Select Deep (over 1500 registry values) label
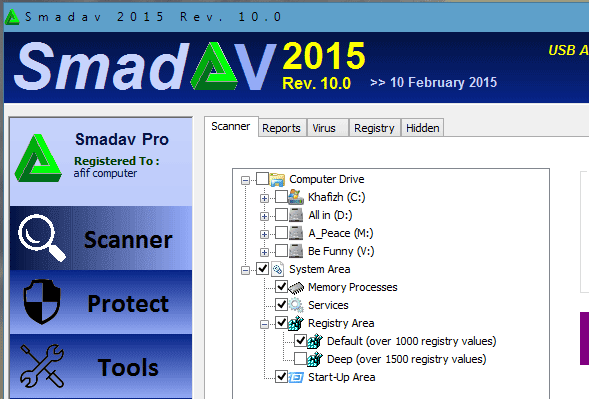 (406, 360)
